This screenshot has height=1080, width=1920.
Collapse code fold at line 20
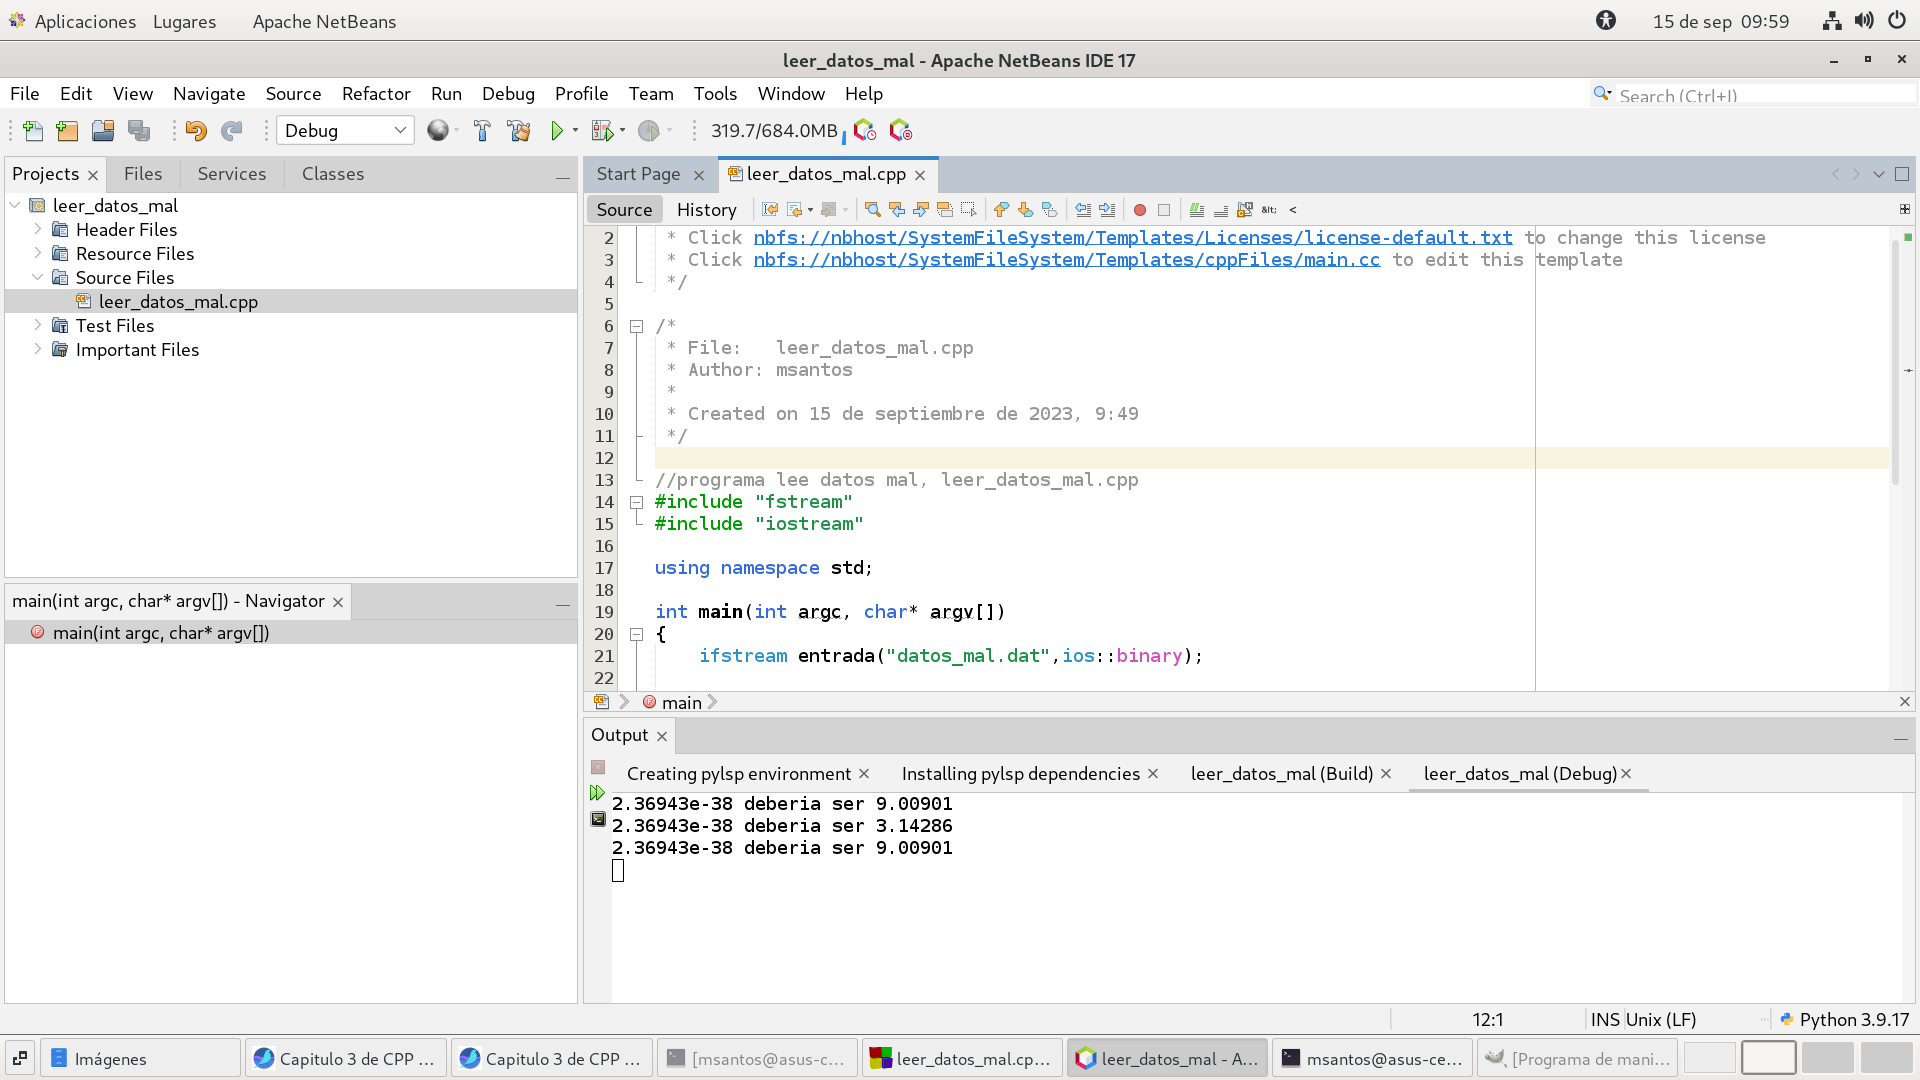[x=636, y=634]
